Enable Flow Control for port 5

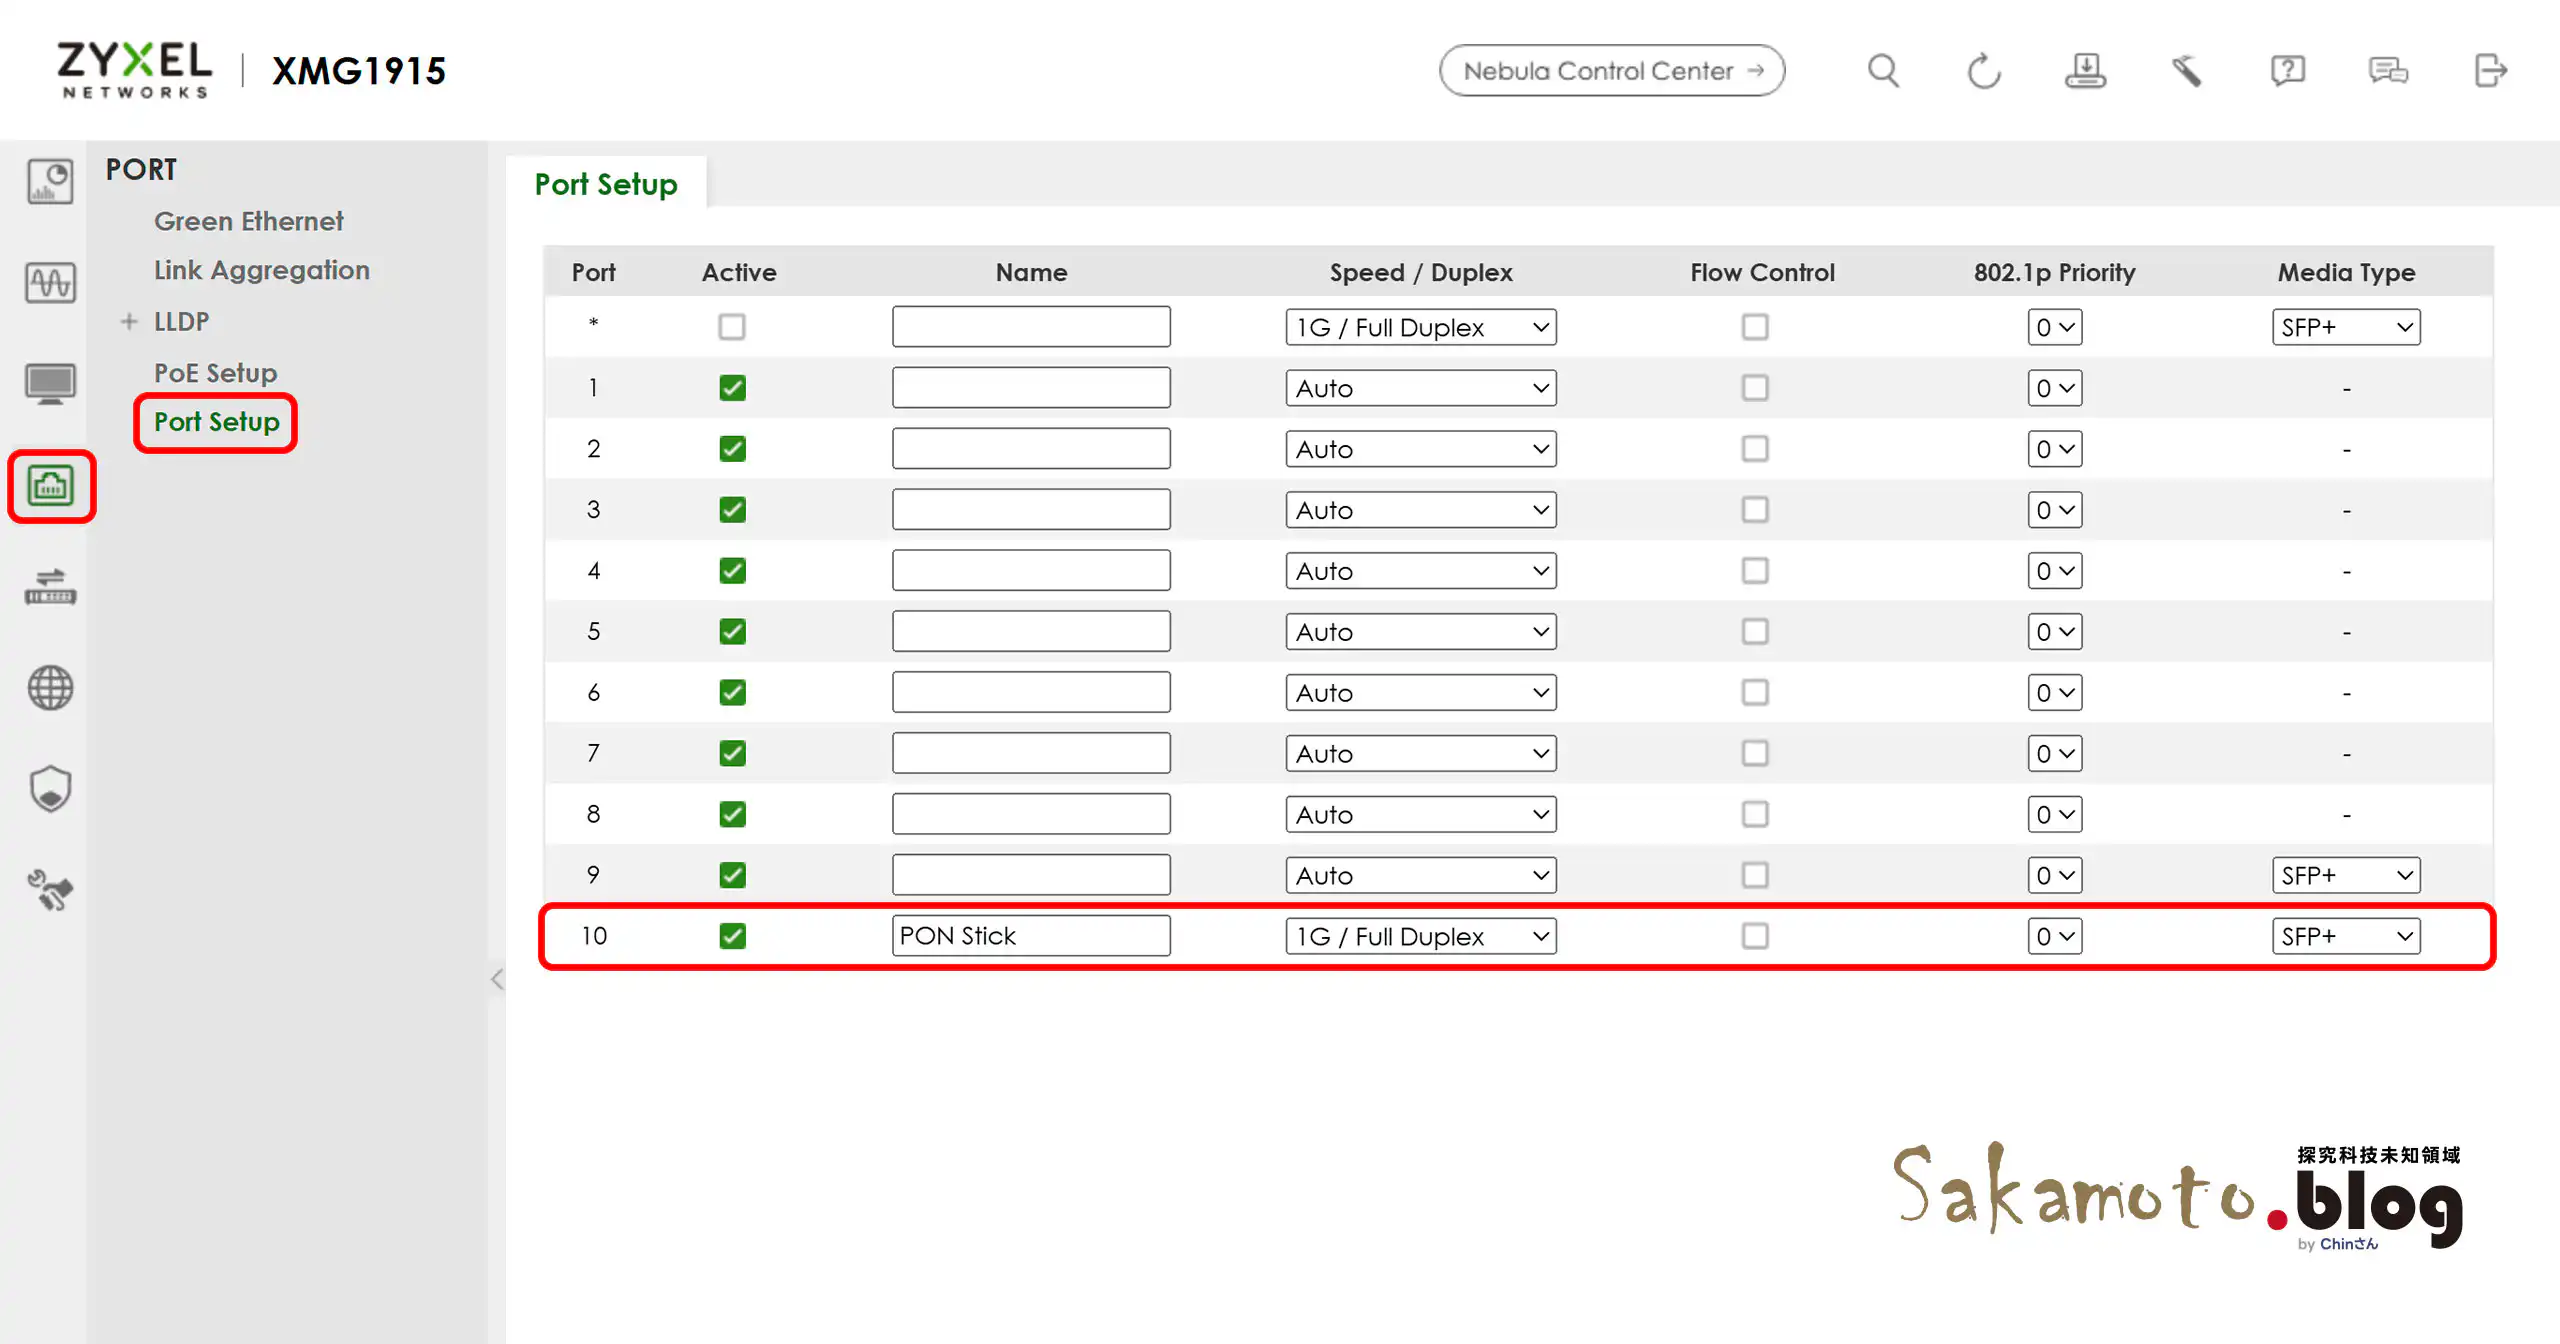[x=1755, y=631]
